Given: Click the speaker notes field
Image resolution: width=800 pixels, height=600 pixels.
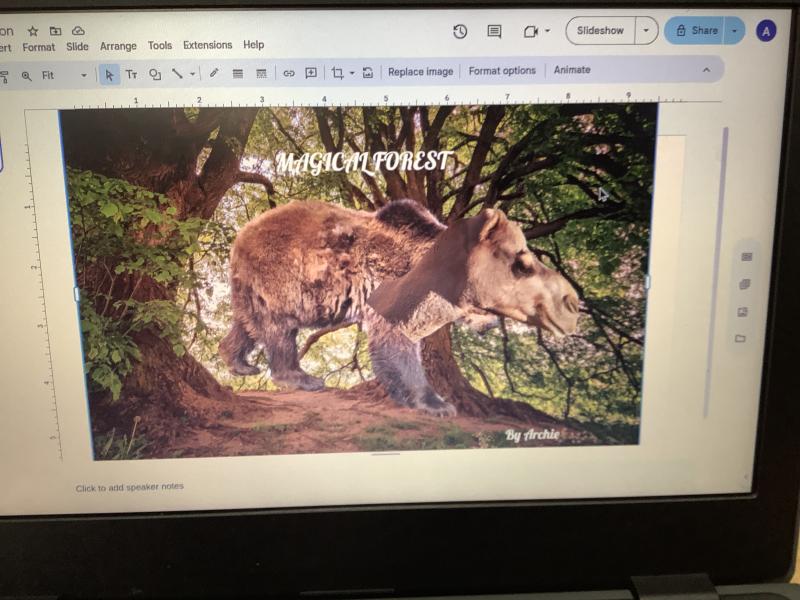Looking at the screenshot, I should click(130, 487).
